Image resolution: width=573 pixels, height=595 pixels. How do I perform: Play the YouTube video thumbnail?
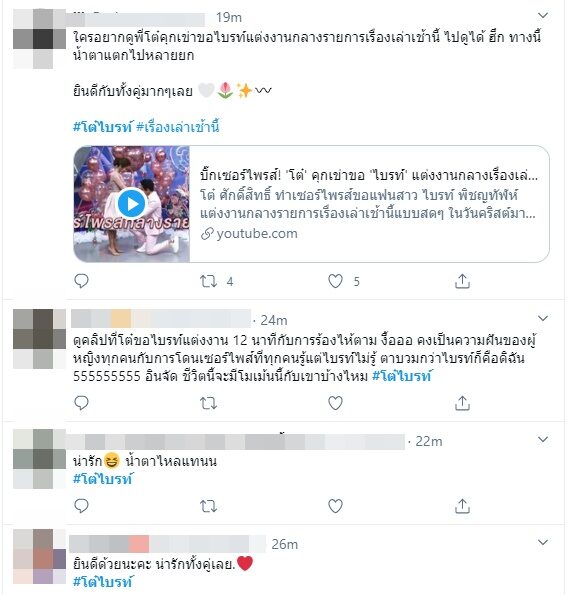(x=132, y=204)
